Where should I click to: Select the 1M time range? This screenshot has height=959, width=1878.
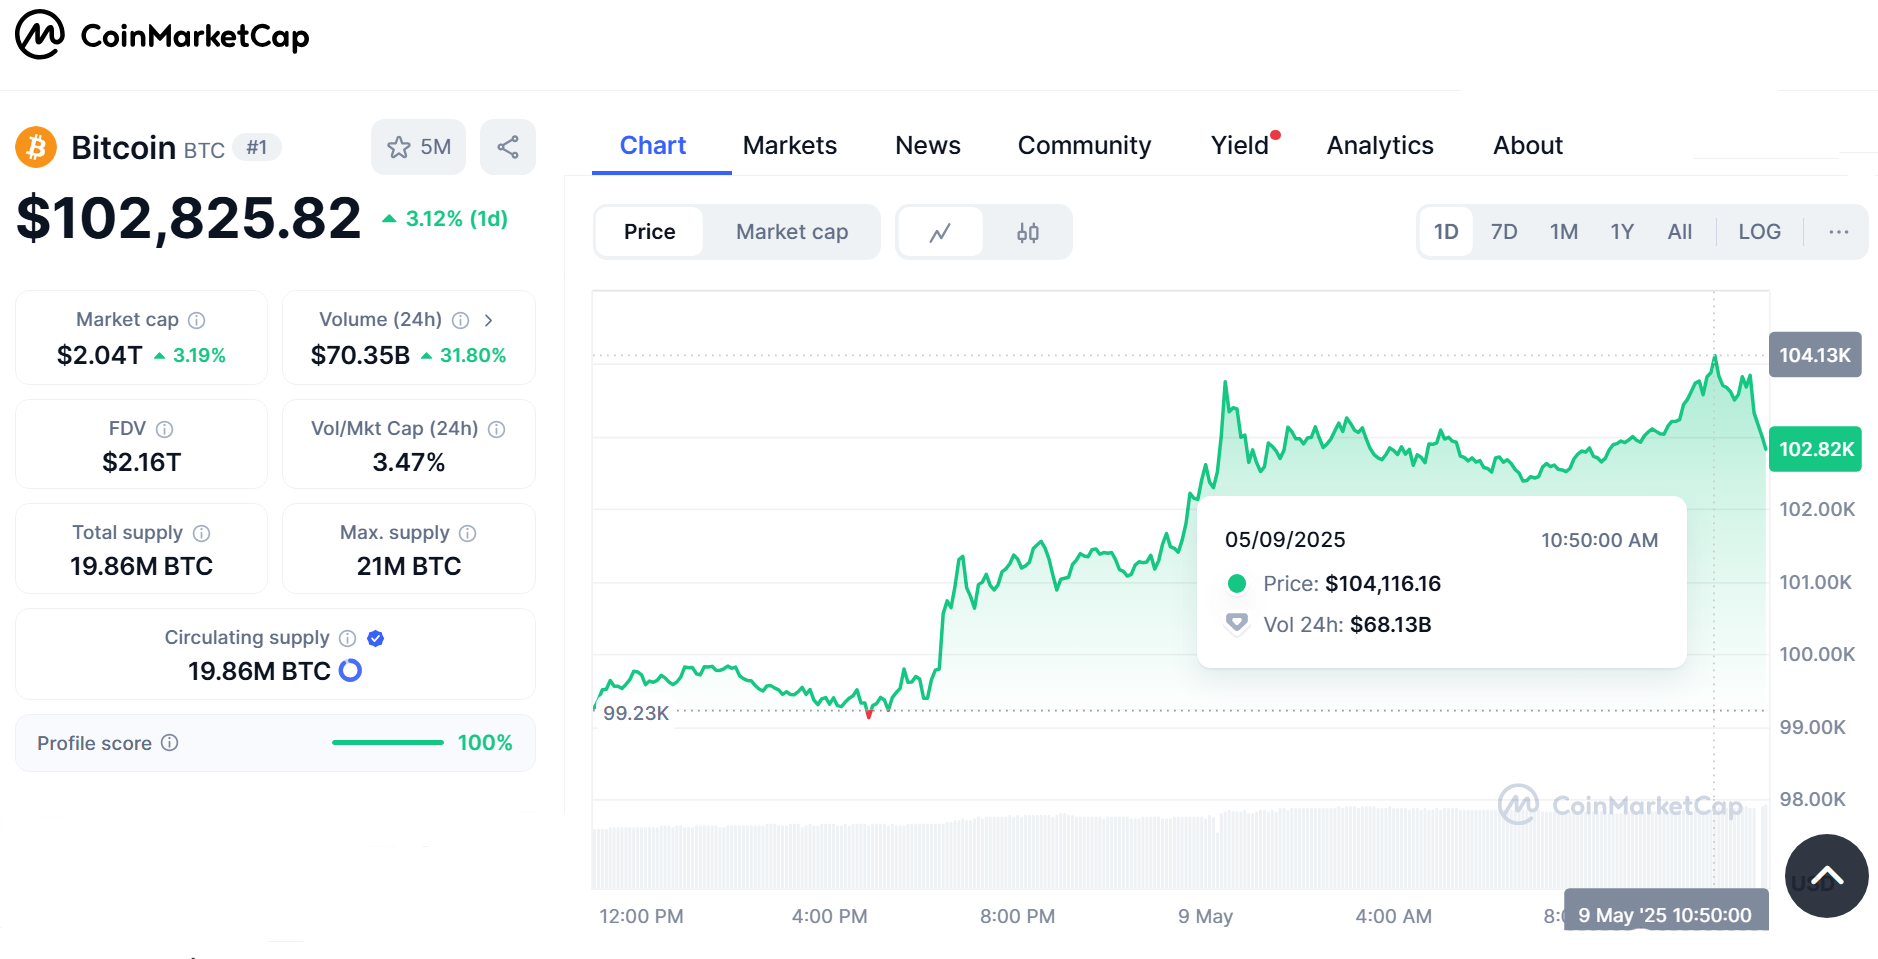point(1564,232)
